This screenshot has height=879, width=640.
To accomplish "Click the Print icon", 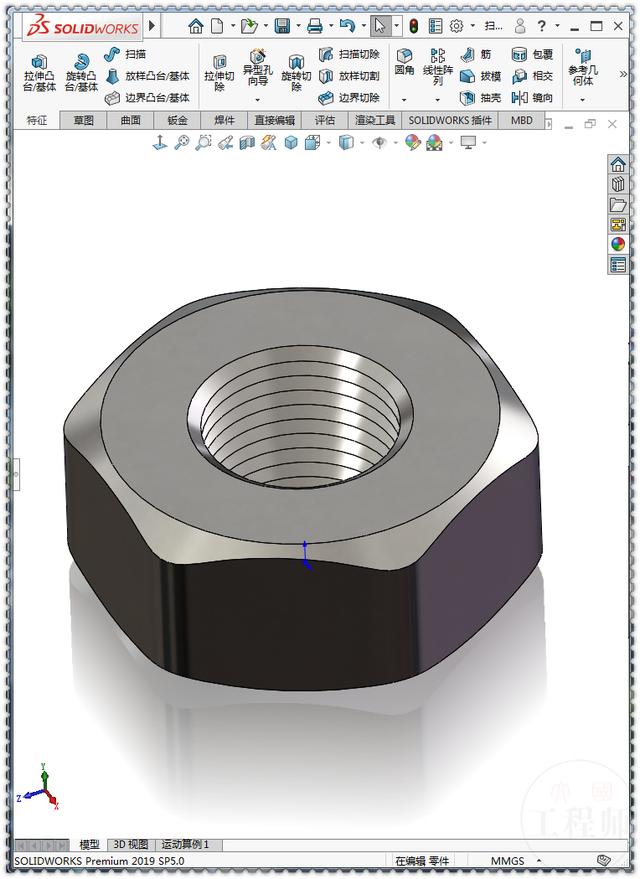I will [315, 26].
